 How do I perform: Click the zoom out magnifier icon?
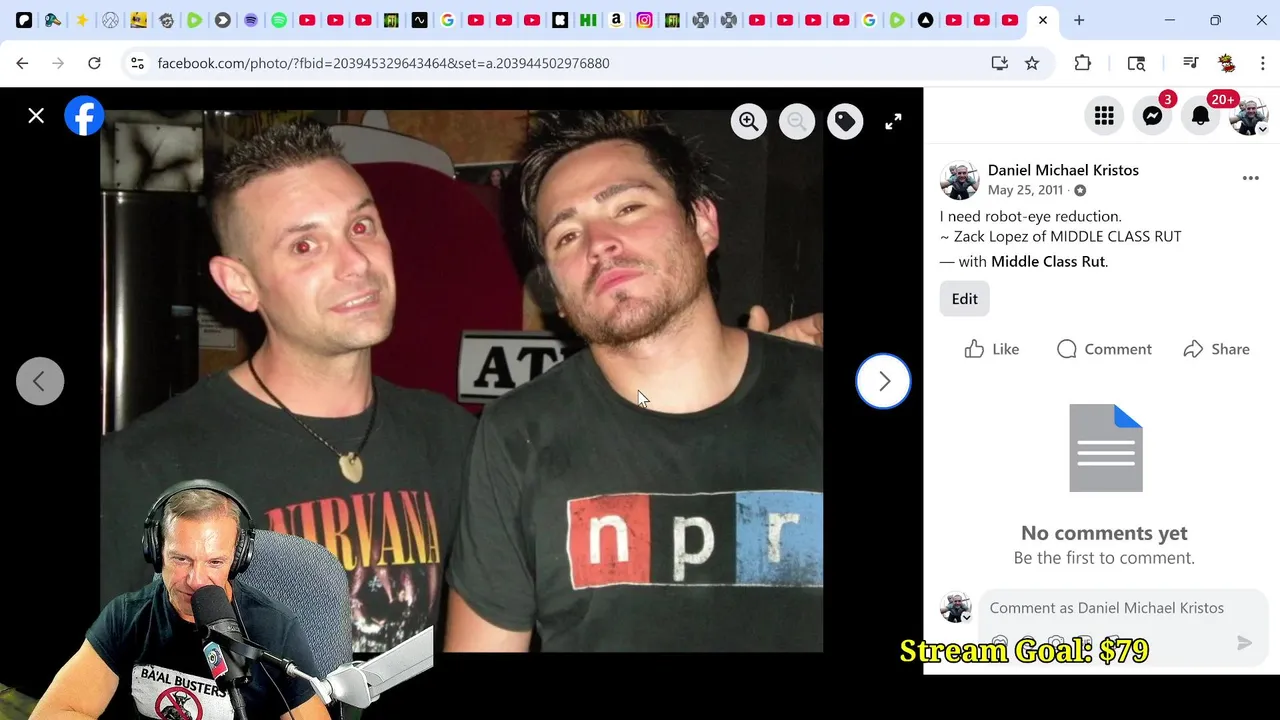pos(797,121)
